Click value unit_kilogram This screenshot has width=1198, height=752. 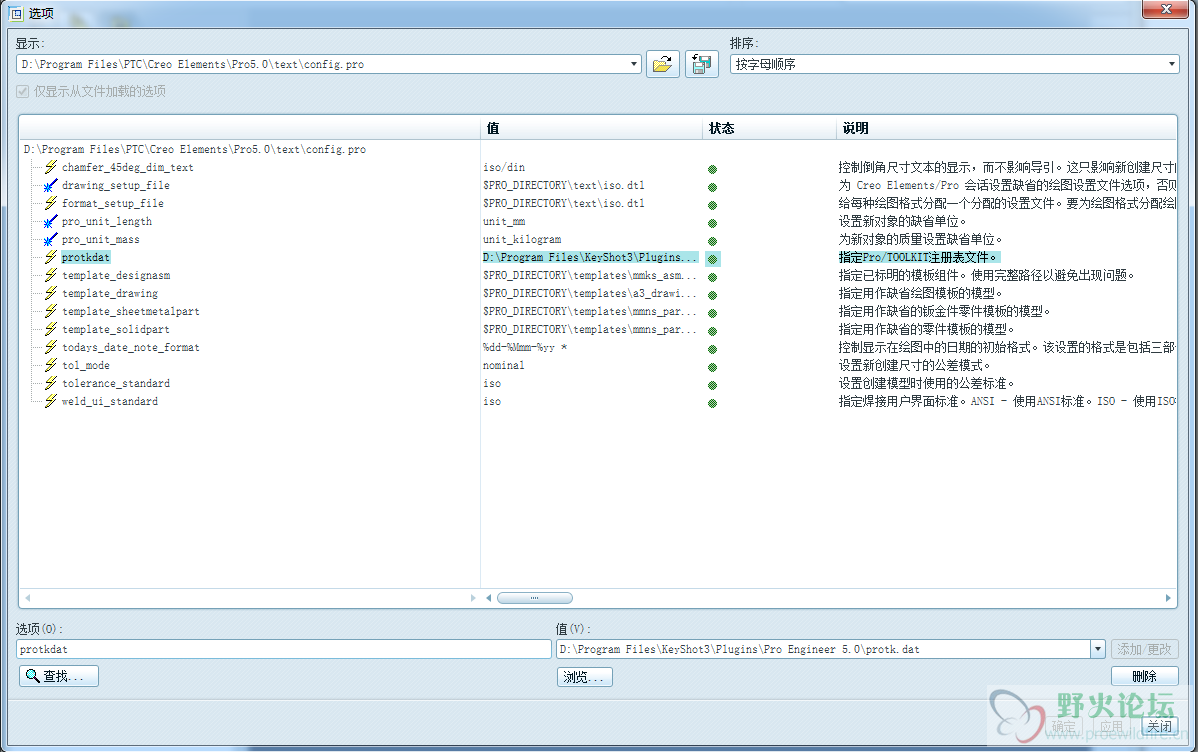click(x=522, y=239)
